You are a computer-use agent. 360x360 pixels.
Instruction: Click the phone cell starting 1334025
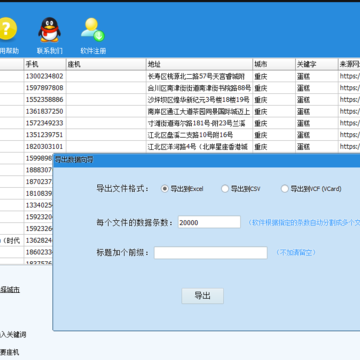tap(38, 205)
